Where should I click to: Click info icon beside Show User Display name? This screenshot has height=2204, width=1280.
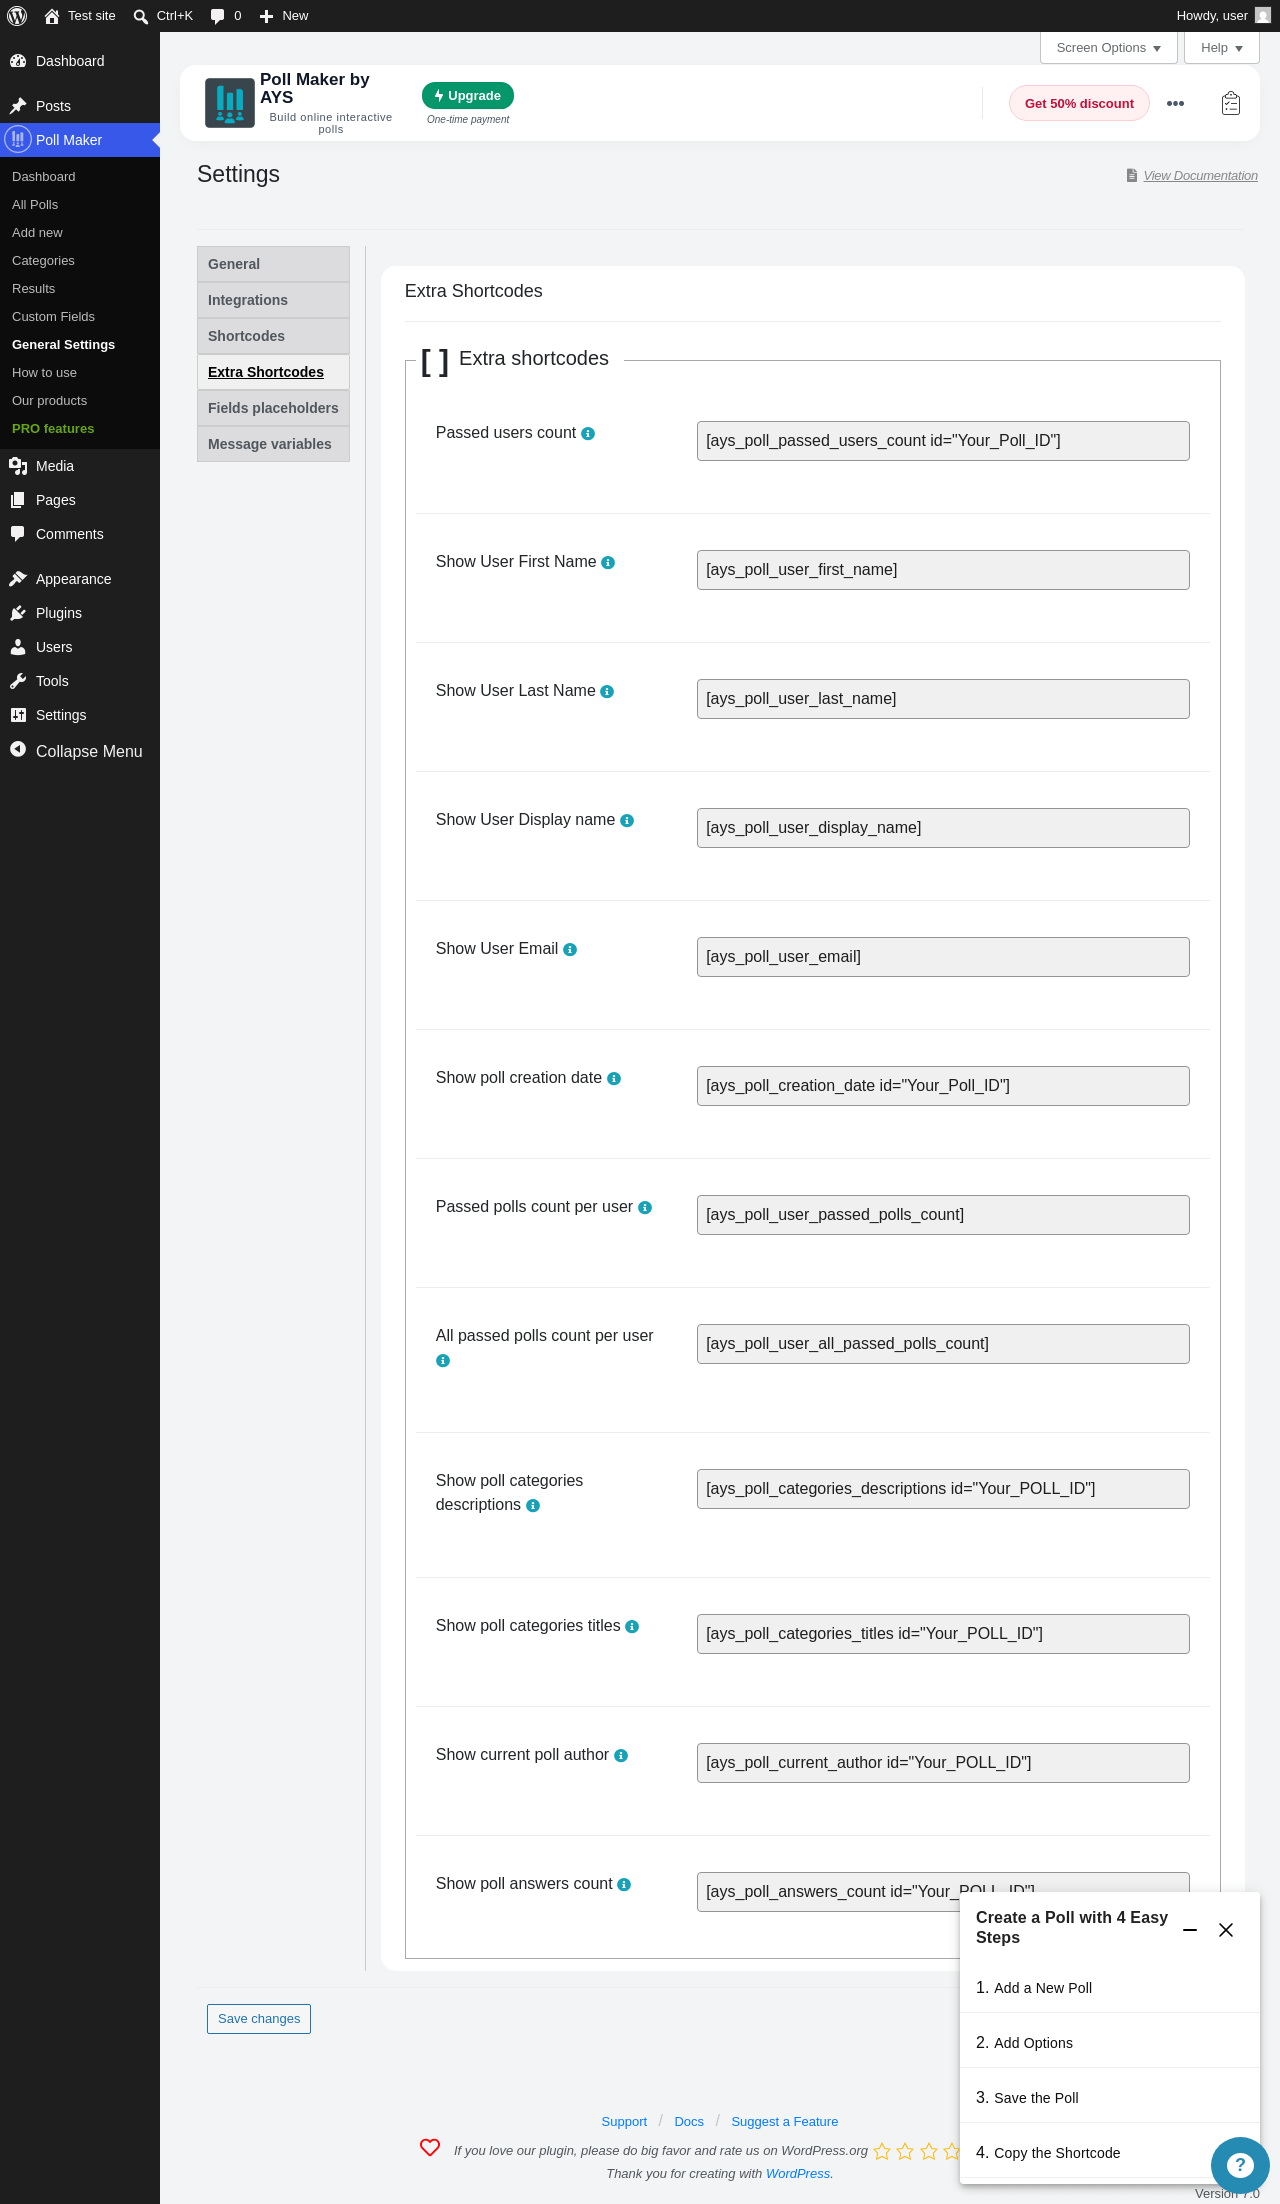click(x=627, y=821)
